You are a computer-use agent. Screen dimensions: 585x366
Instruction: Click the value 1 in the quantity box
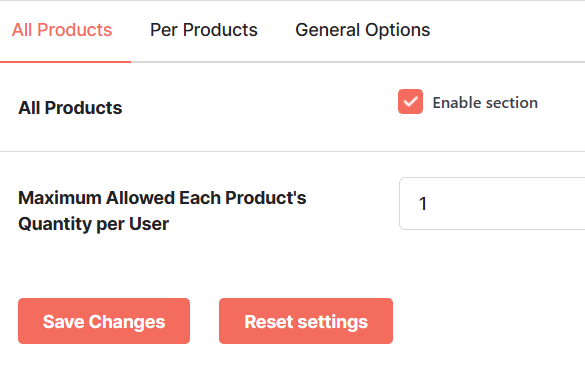[x=422, y=204]
